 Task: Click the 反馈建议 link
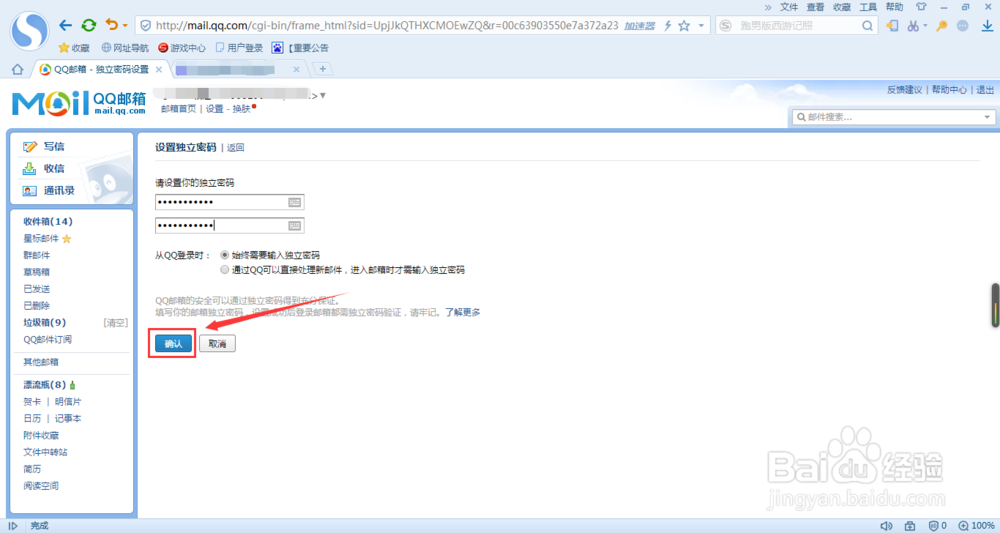tap(904, 90)
